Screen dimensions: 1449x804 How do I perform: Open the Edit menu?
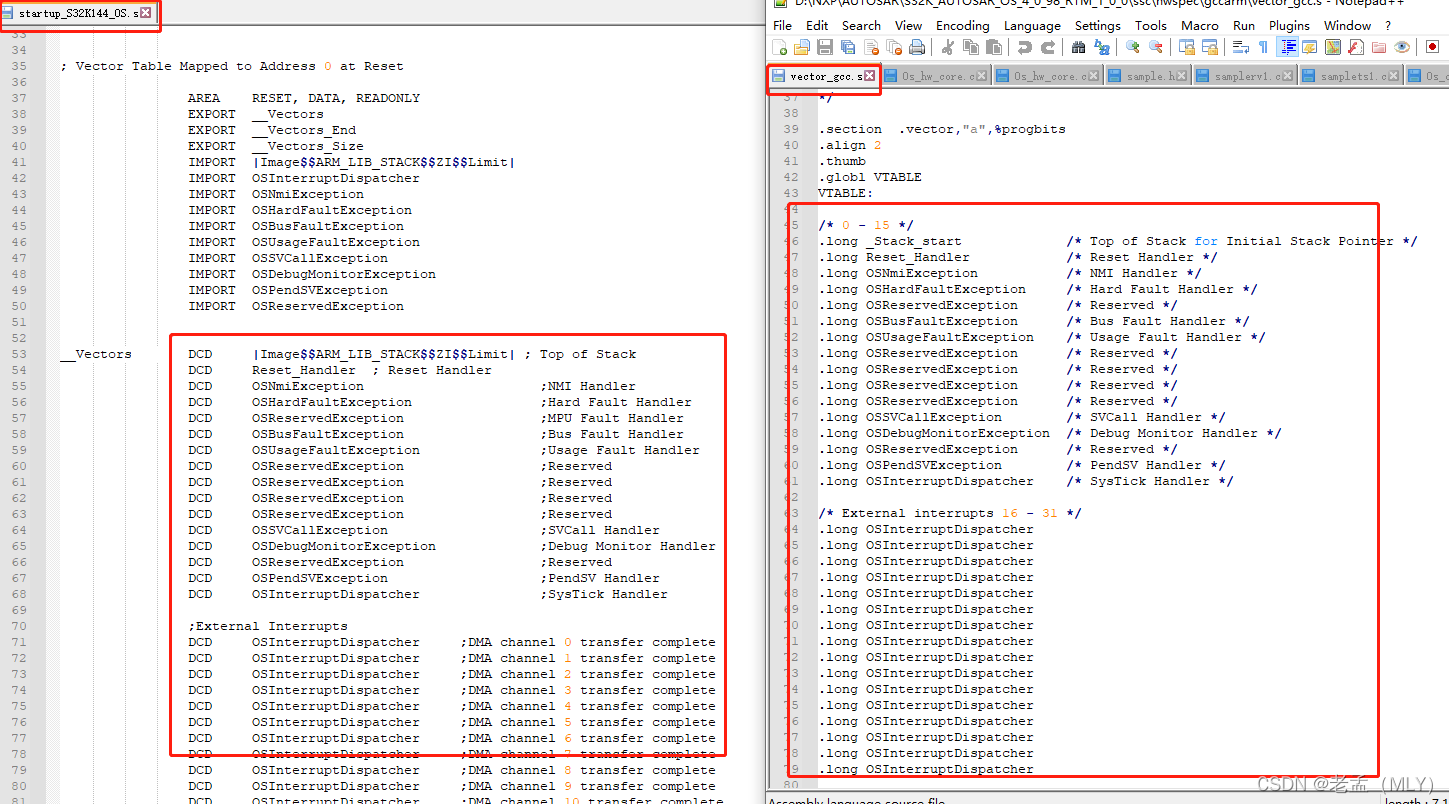817,25
